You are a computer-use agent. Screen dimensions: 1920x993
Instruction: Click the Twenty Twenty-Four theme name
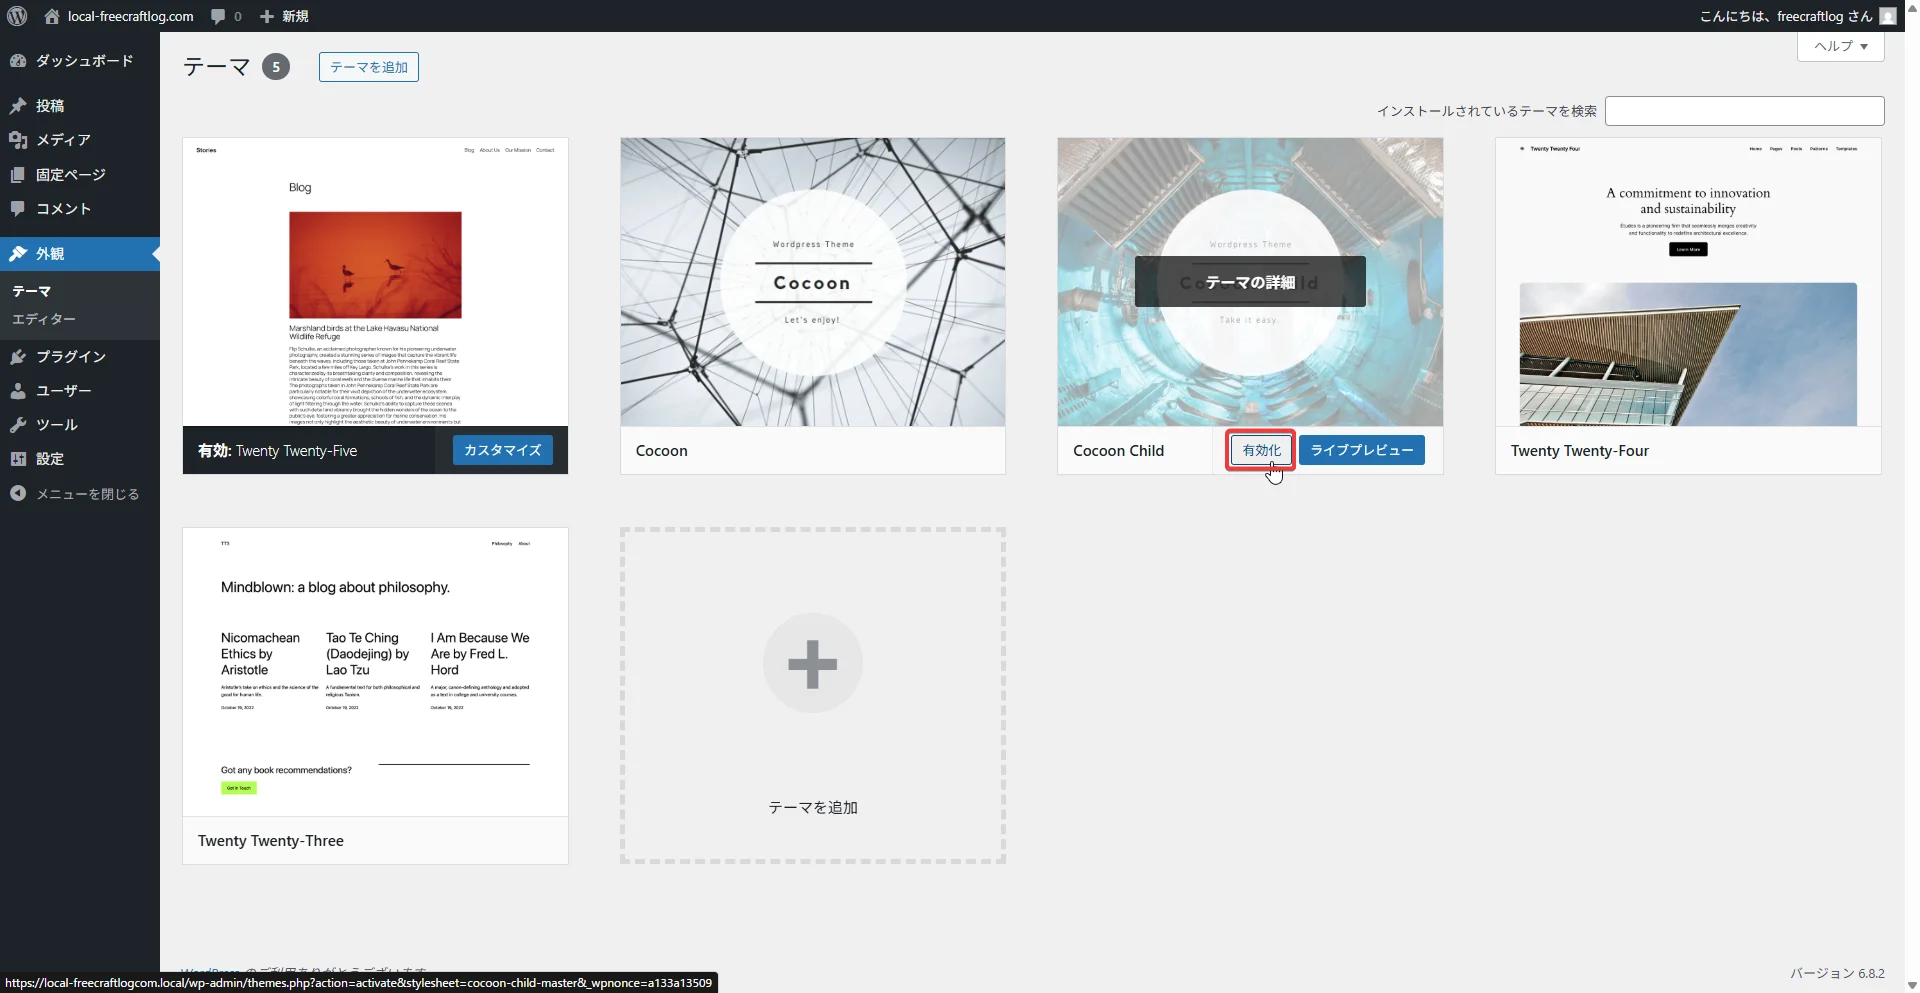coord(1580,451)
